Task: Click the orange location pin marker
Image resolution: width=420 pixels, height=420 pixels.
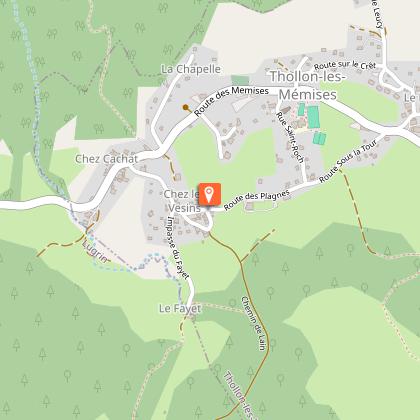Action: coord(210,194)
